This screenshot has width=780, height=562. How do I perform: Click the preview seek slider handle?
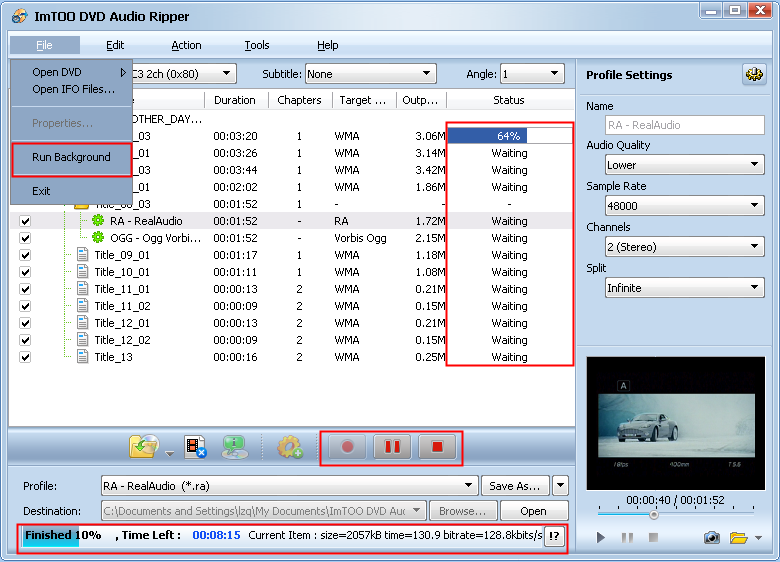[x=654, y=515]
